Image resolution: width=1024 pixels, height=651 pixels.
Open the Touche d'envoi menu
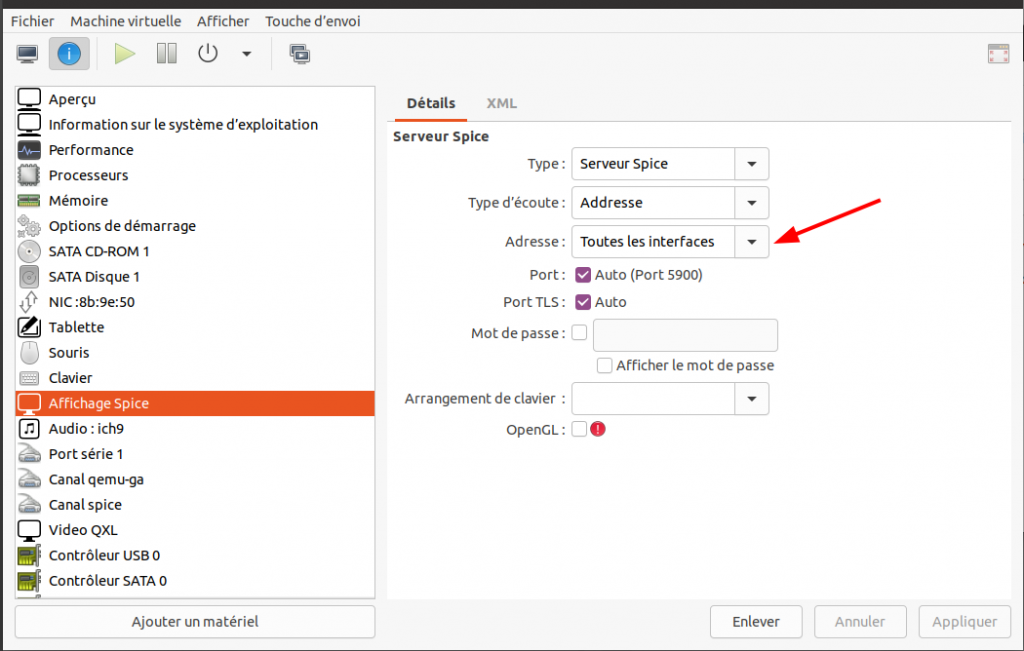pos(312,21)
